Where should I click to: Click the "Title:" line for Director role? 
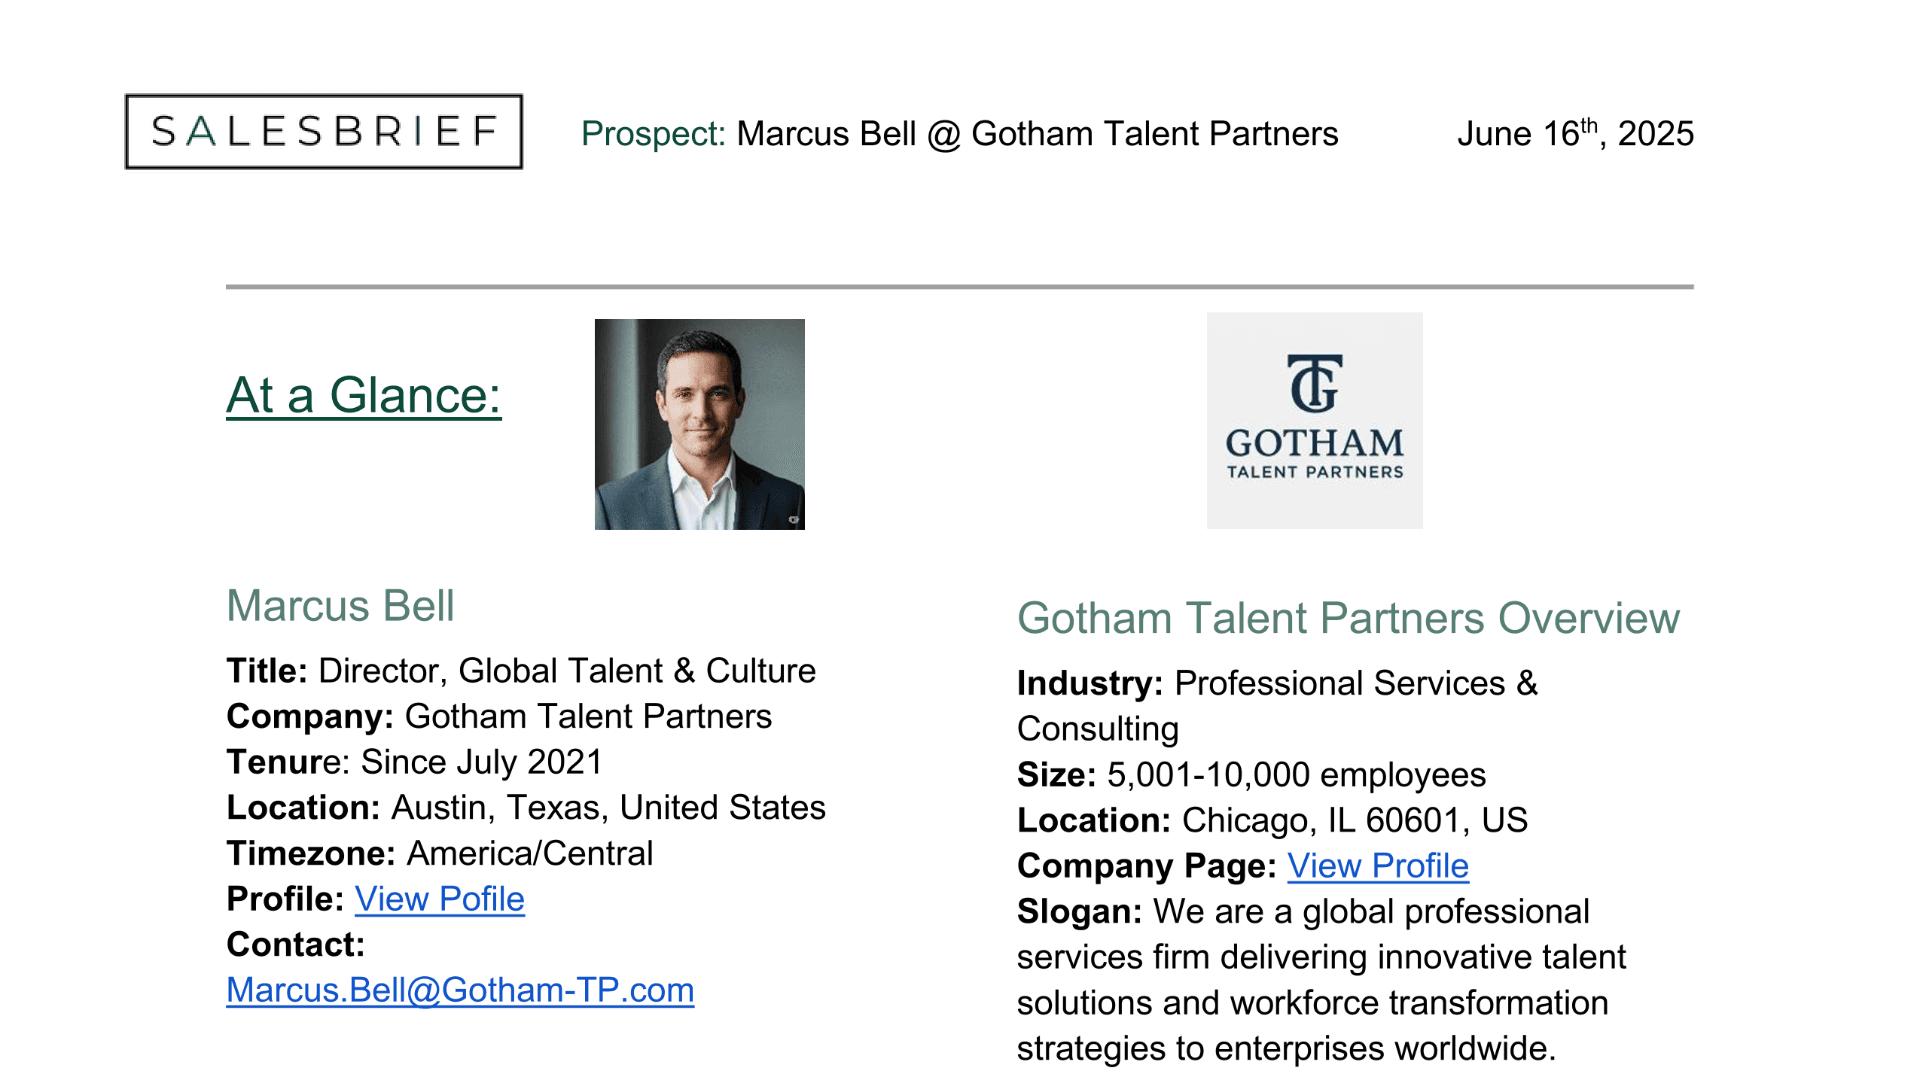[520, 671]
